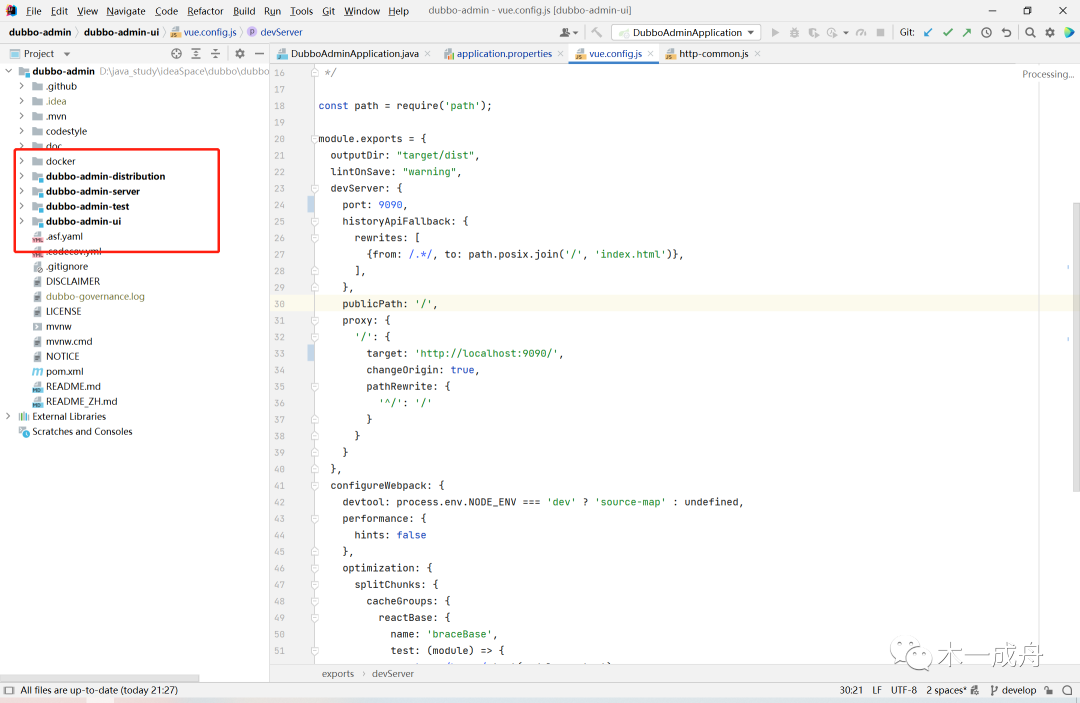Image resolution: width=1080 pixels, height=703 pixels.
Task: Select dubbo-governance.log file
Action: 95,296
